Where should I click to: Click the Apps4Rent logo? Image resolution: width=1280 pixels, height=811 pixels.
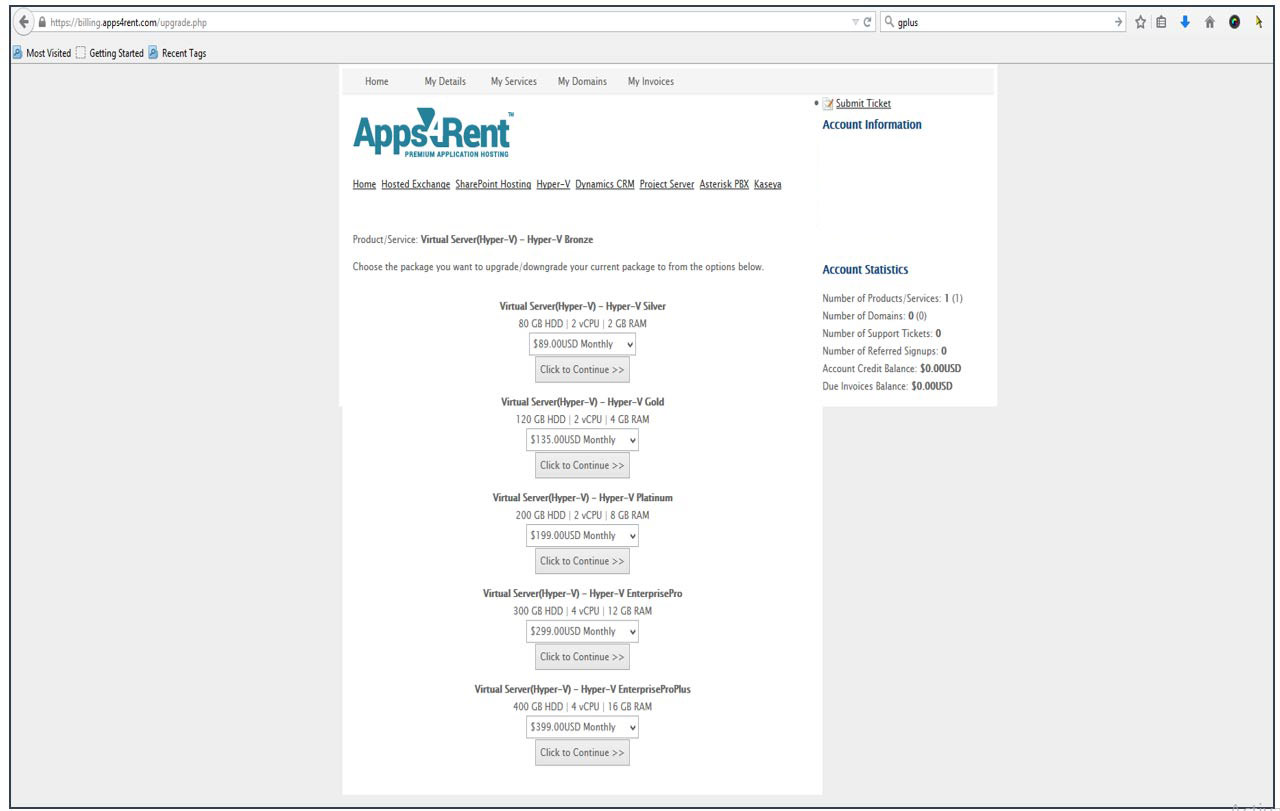tap(433, 134)
